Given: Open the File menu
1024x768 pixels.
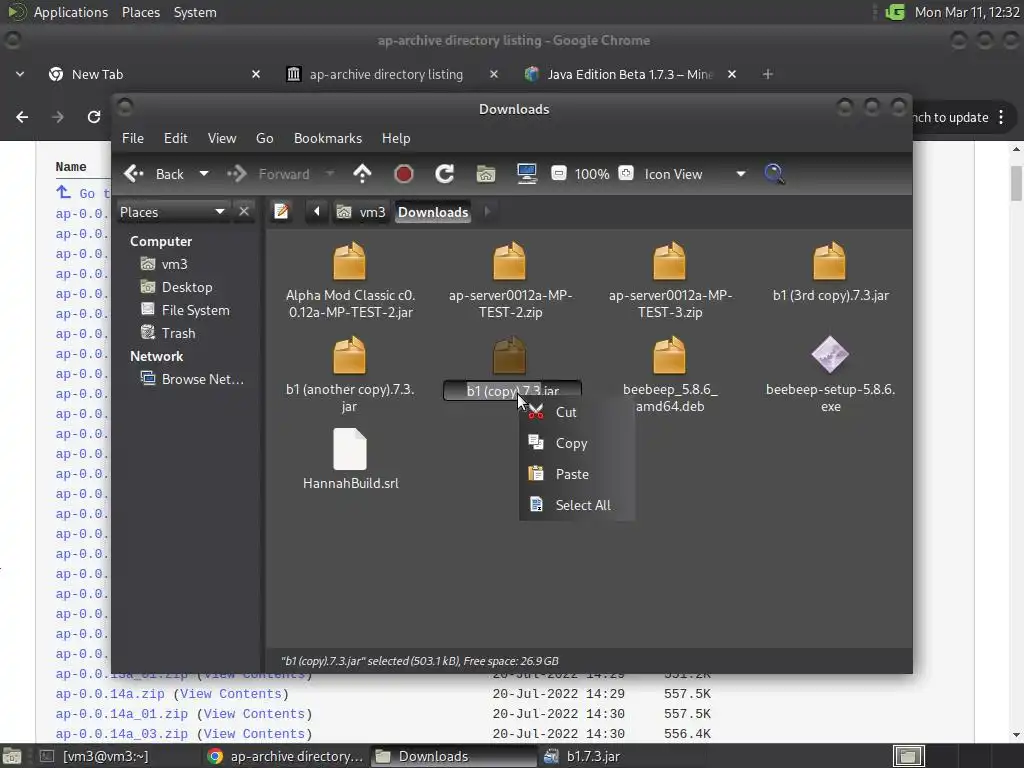Looking at the screenshot, I should point(133,138).
